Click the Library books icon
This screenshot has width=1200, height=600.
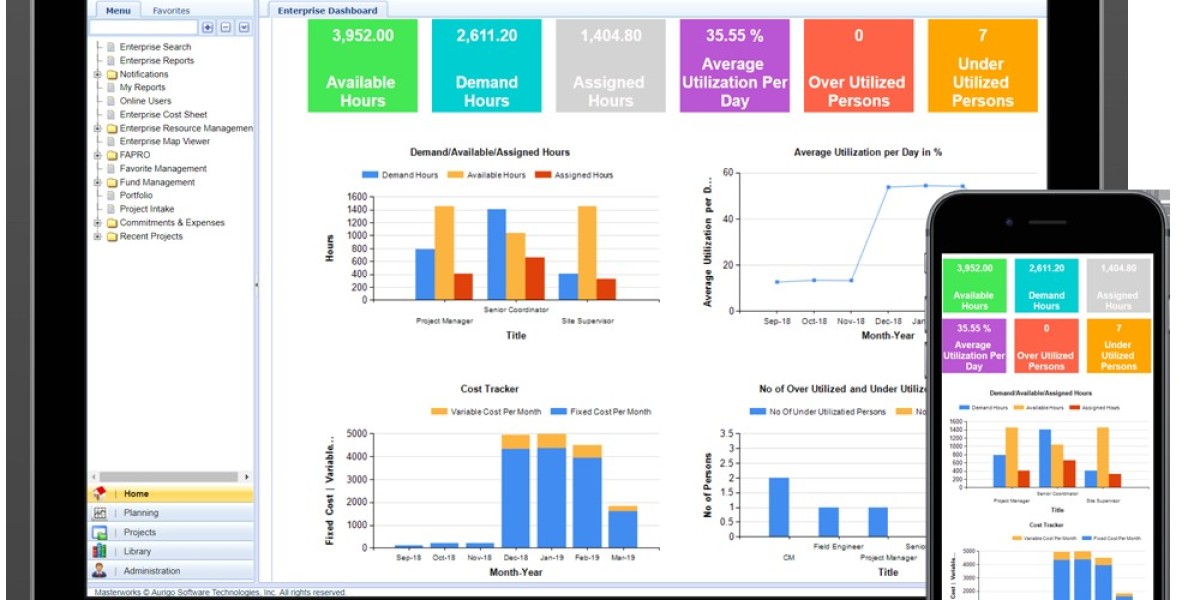coord(99,551)
